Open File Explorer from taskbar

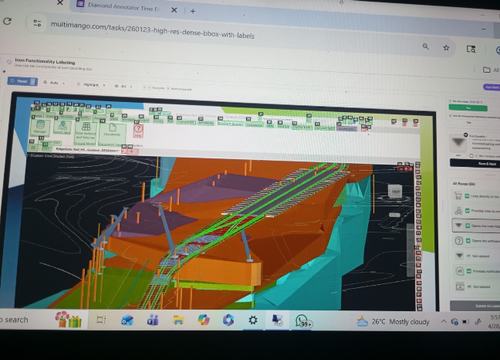point(178,320)
